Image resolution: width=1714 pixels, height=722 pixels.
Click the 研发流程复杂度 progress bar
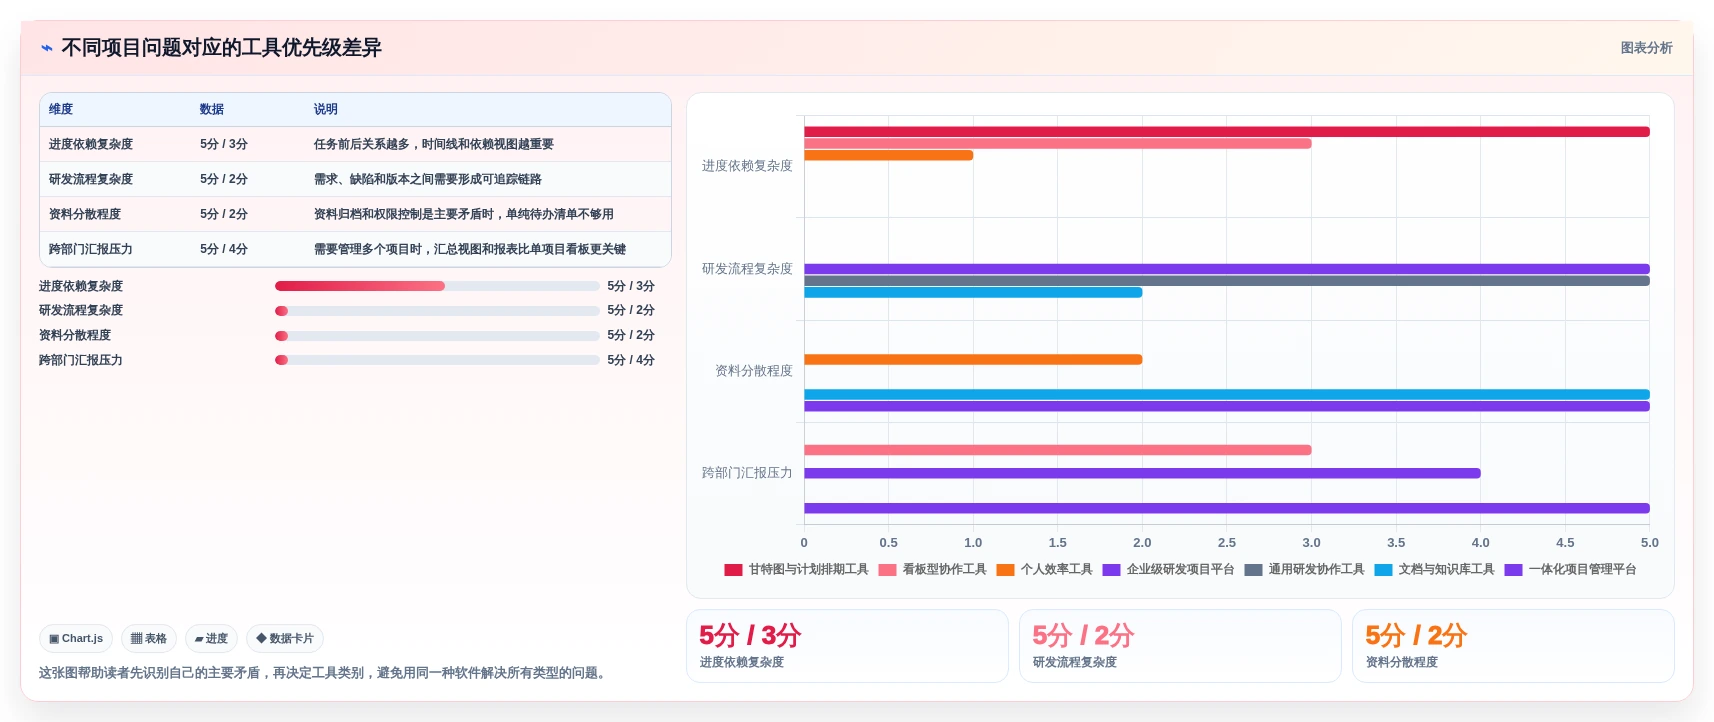point(437,311)
